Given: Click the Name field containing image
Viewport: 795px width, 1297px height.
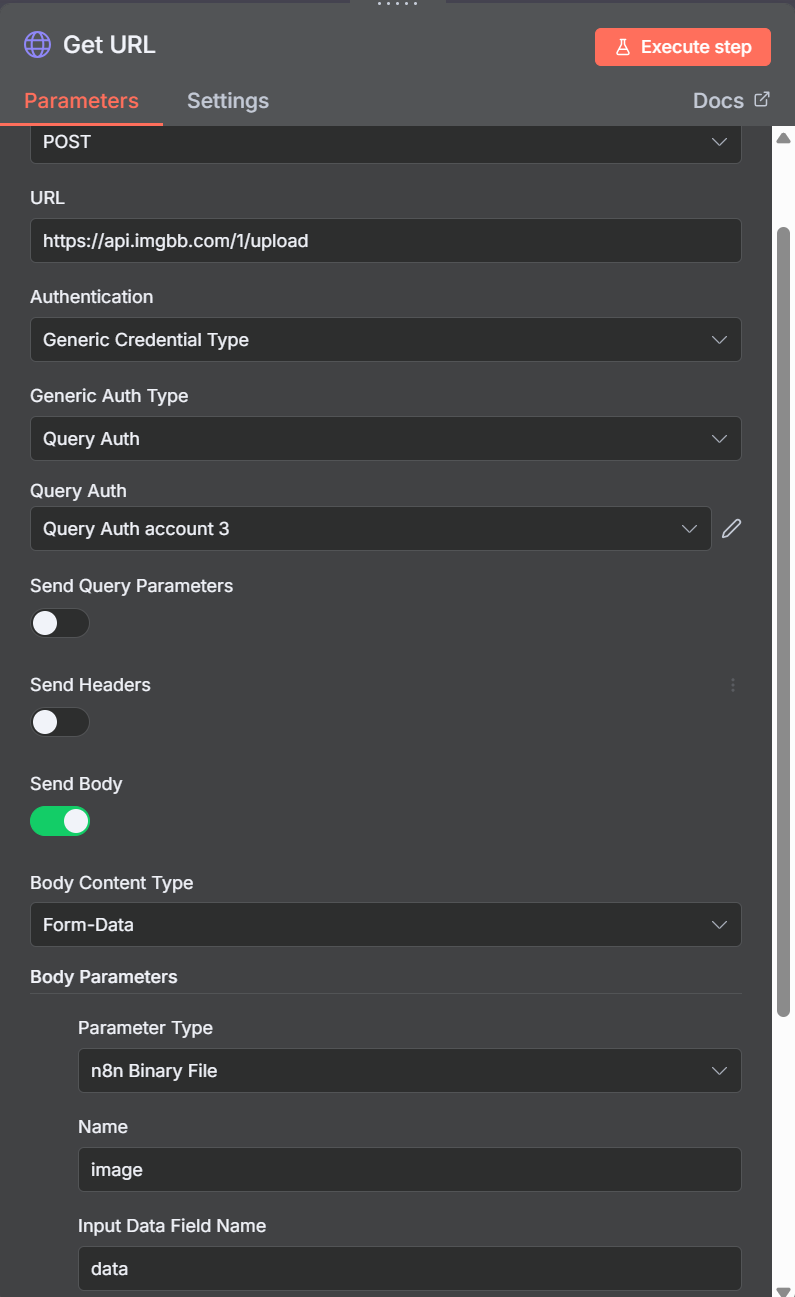Looking at the screenshot, I should [410, 1169].
